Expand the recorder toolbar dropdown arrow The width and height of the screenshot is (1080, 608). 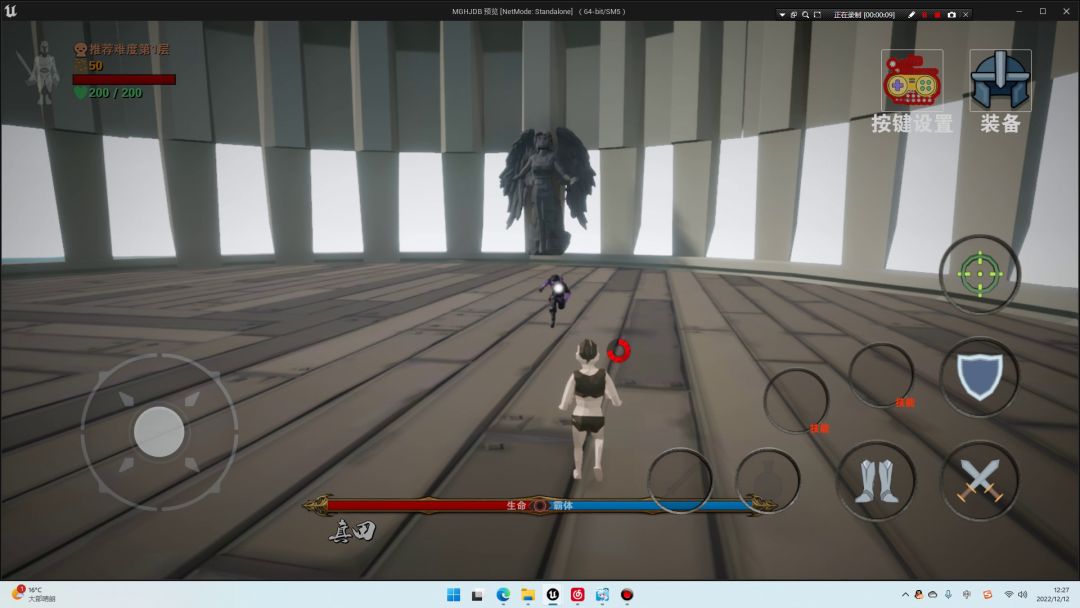[782, 15]
